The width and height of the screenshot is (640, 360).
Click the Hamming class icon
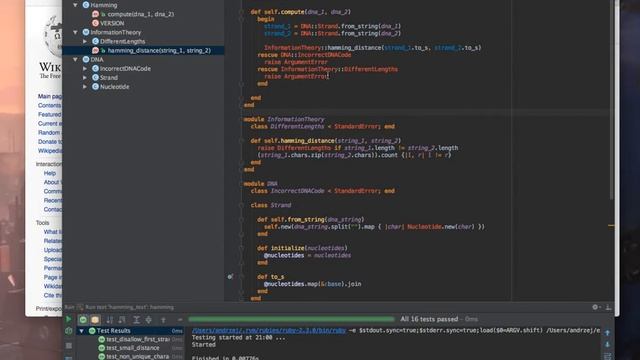click(x=86, y=5)
